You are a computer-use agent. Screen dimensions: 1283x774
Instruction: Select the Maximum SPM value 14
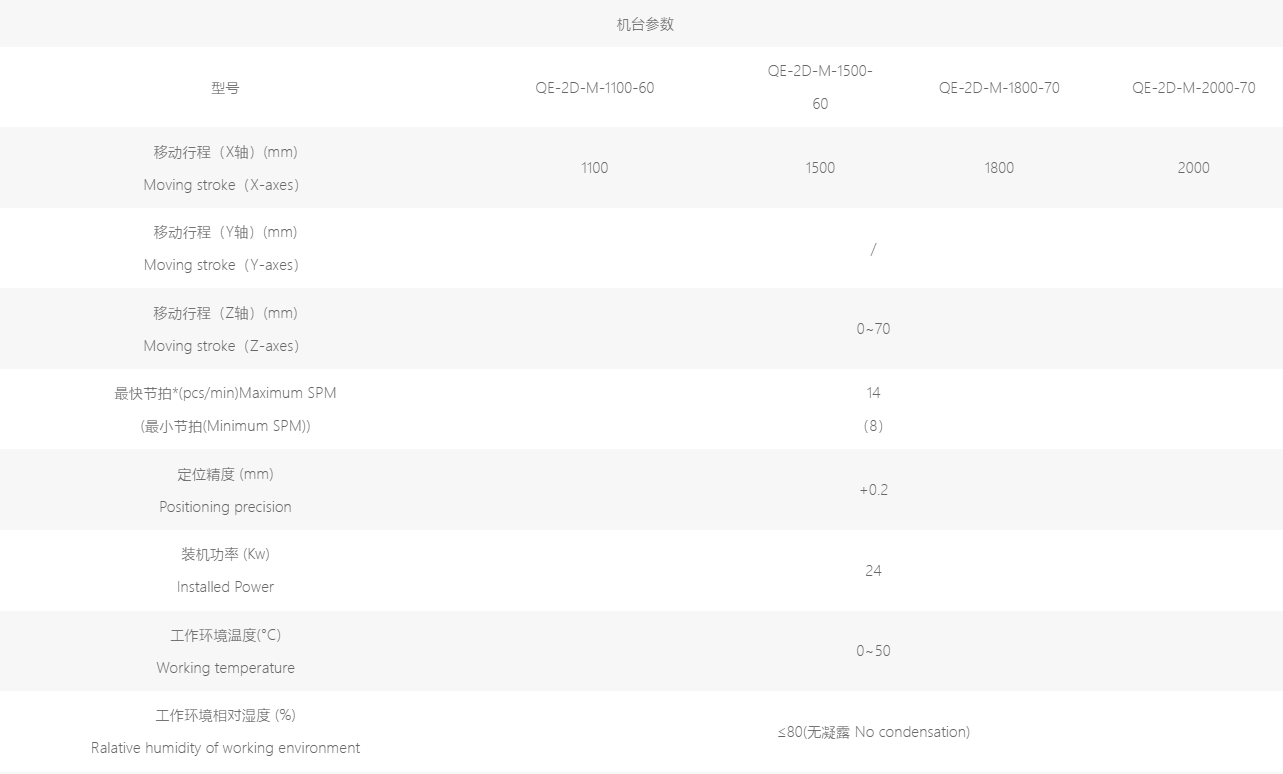point(873,393)
